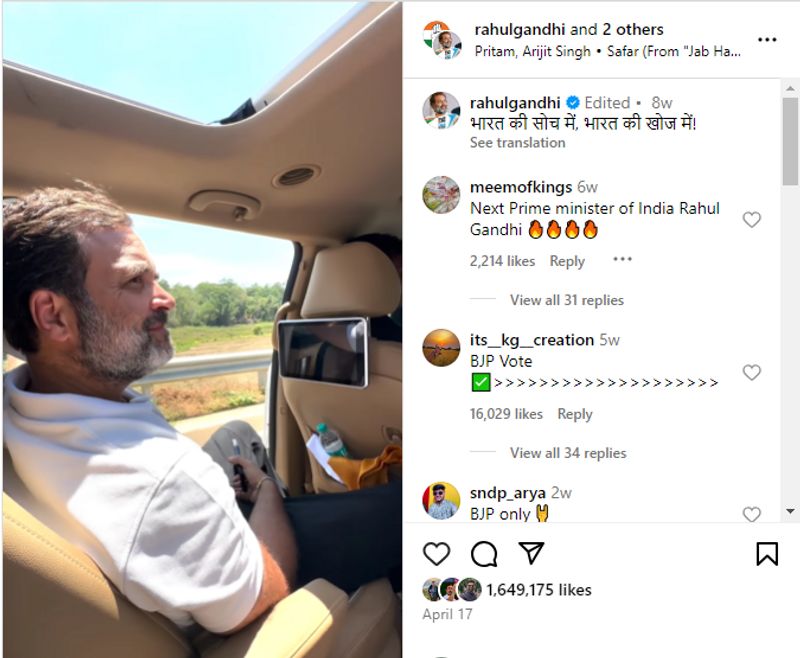Screen dimensions: 800x658
Task: View the 1,649,175 likes list
Action: (x=539, y=590)
